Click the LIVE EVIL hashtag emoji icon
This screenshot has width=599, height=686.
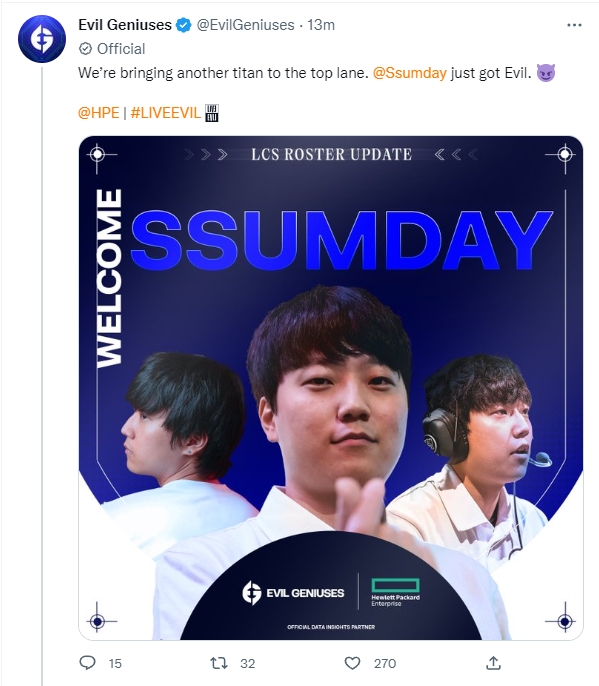[x=212, y=113]
